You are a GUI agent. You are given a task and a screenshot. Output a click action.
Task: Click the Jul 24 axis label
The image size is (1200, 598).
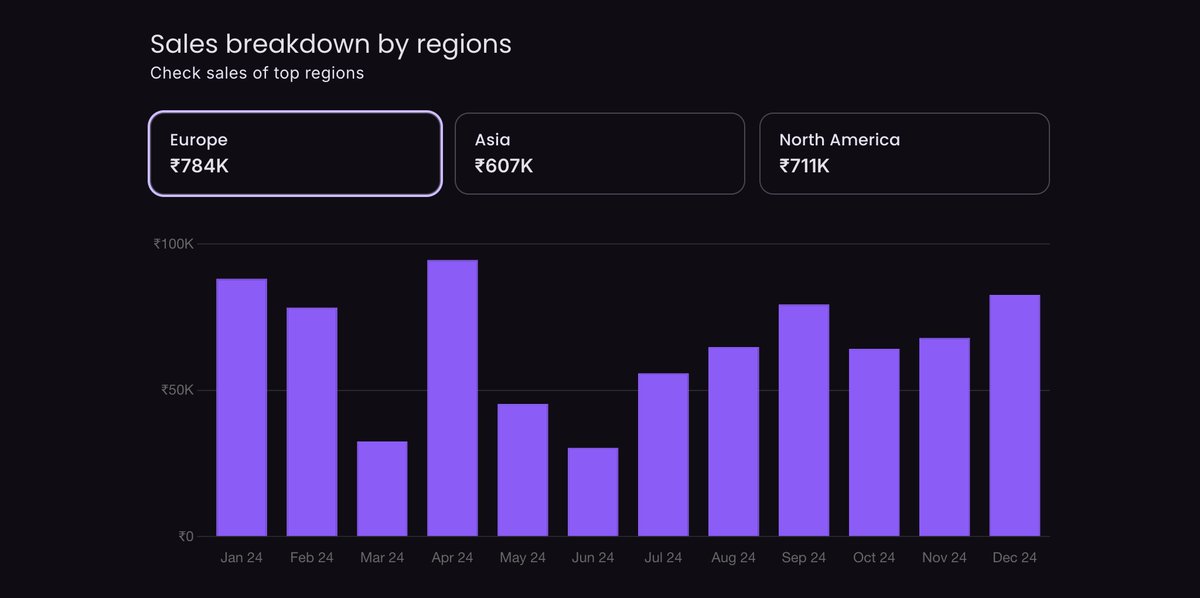[x=663, y=558]
